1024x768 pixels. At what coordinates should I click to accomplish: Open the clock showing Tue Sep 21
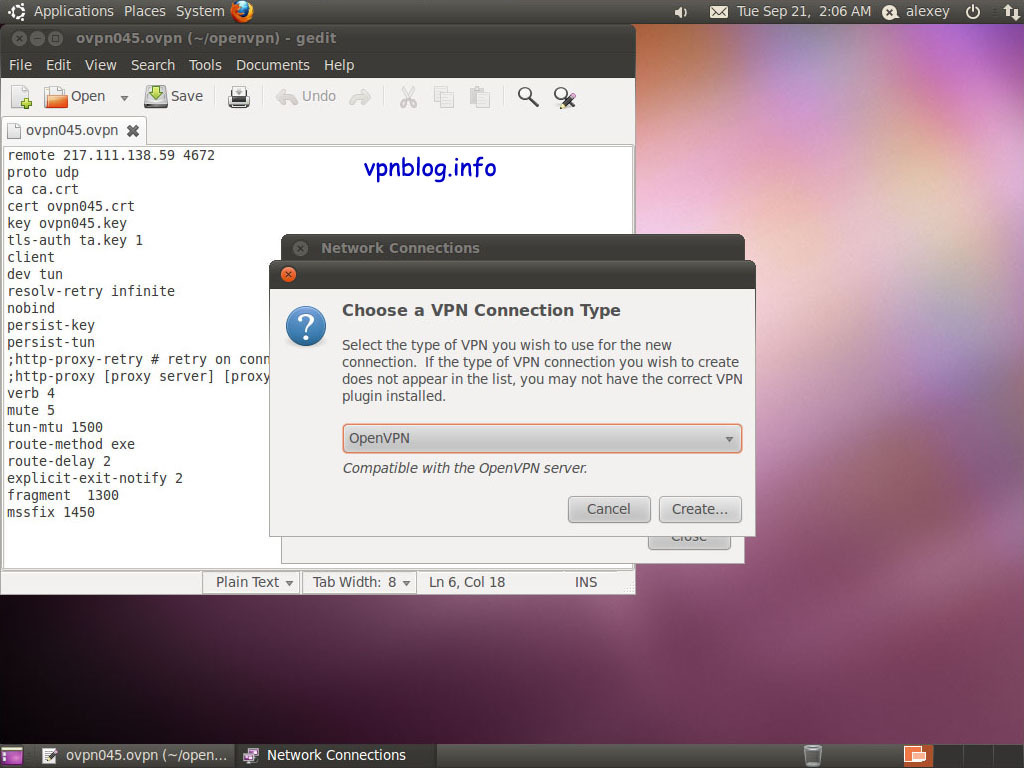point(803,11)
